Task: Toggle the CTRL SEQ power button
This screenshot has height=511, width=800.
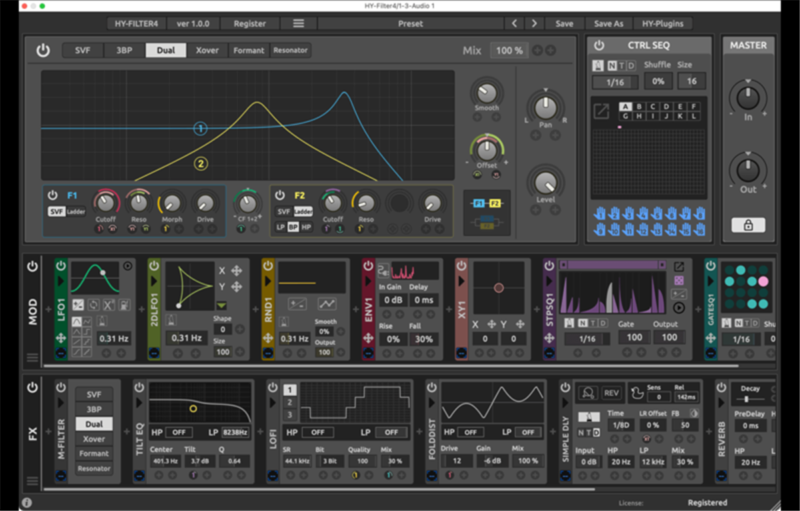Action: (x=599, y=45)
